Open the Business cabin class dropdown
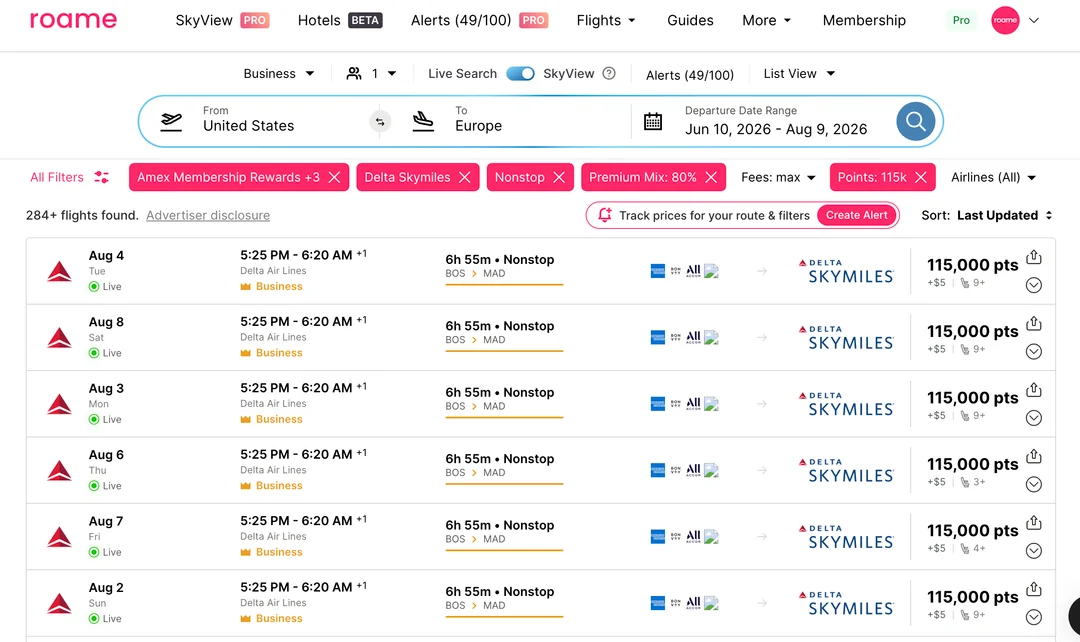Viewport: 1080px width, 642px height. pyautogui.click(x=278, y=73)
